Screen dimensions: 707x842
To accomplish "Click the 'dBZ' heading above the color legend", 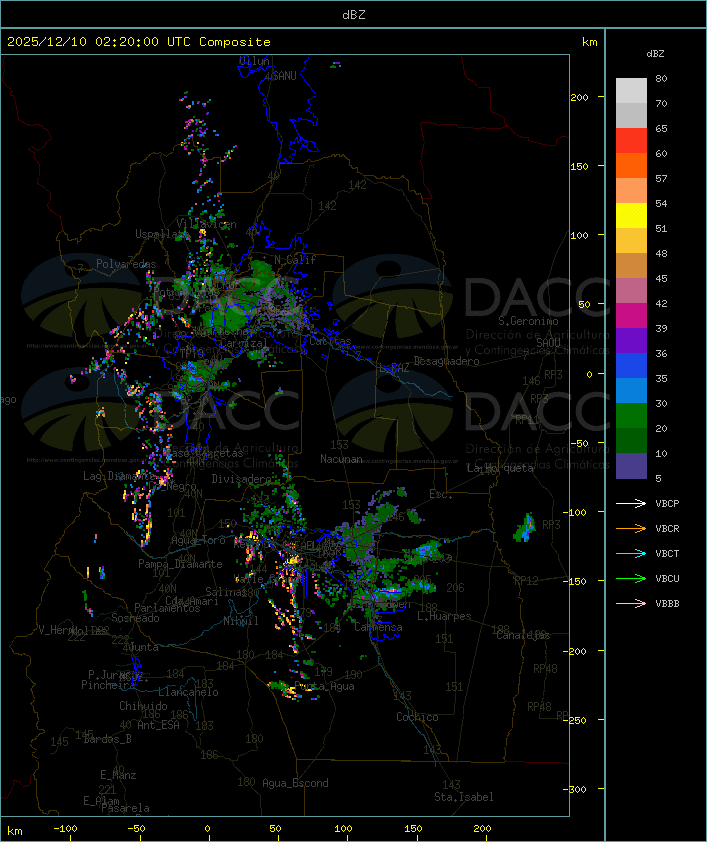I will [x=655, y=54].
